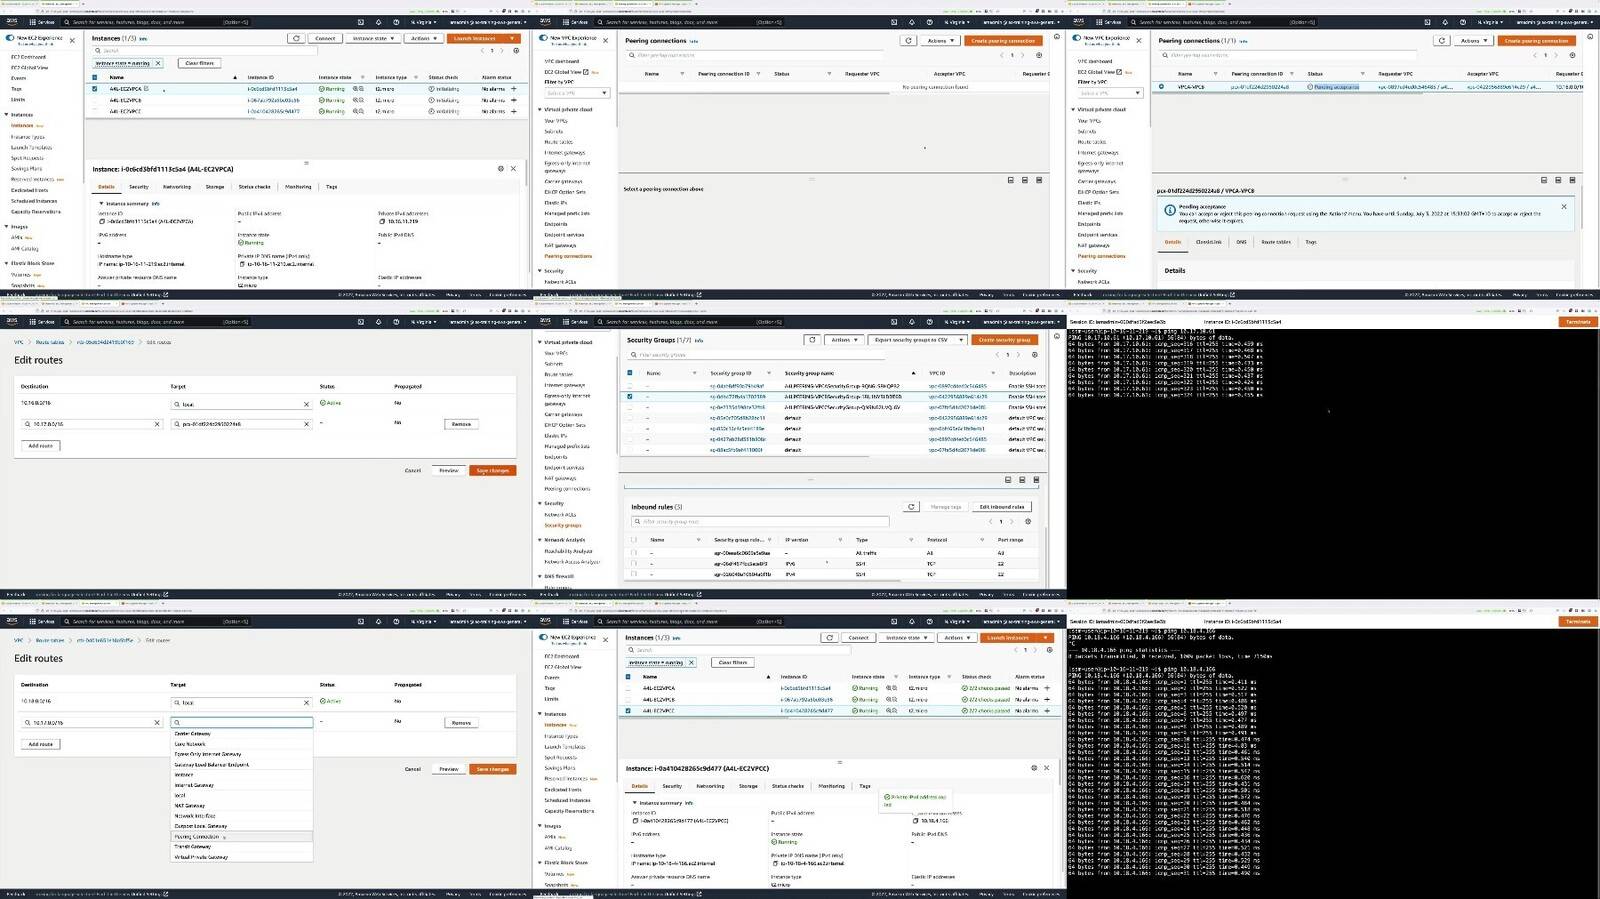Remove instance state running filter beside Clear filters
Image resolution: width=1600 pixels, height=899 pixels.
coord(157,63)
